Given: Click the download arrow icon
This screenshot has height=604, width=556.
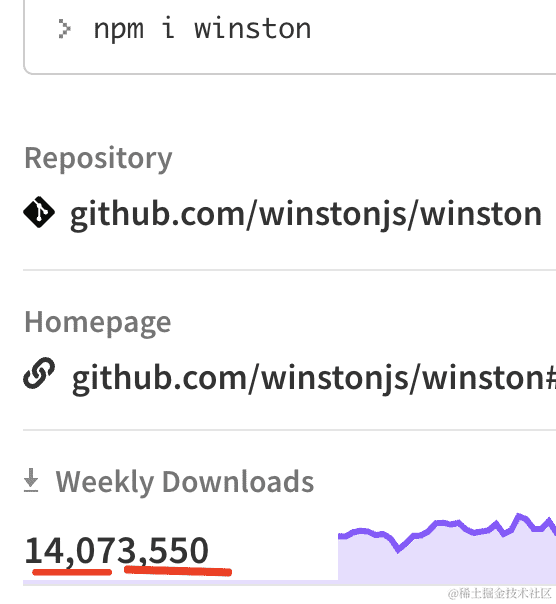Looking at the screenshot, I should [31, 480].
